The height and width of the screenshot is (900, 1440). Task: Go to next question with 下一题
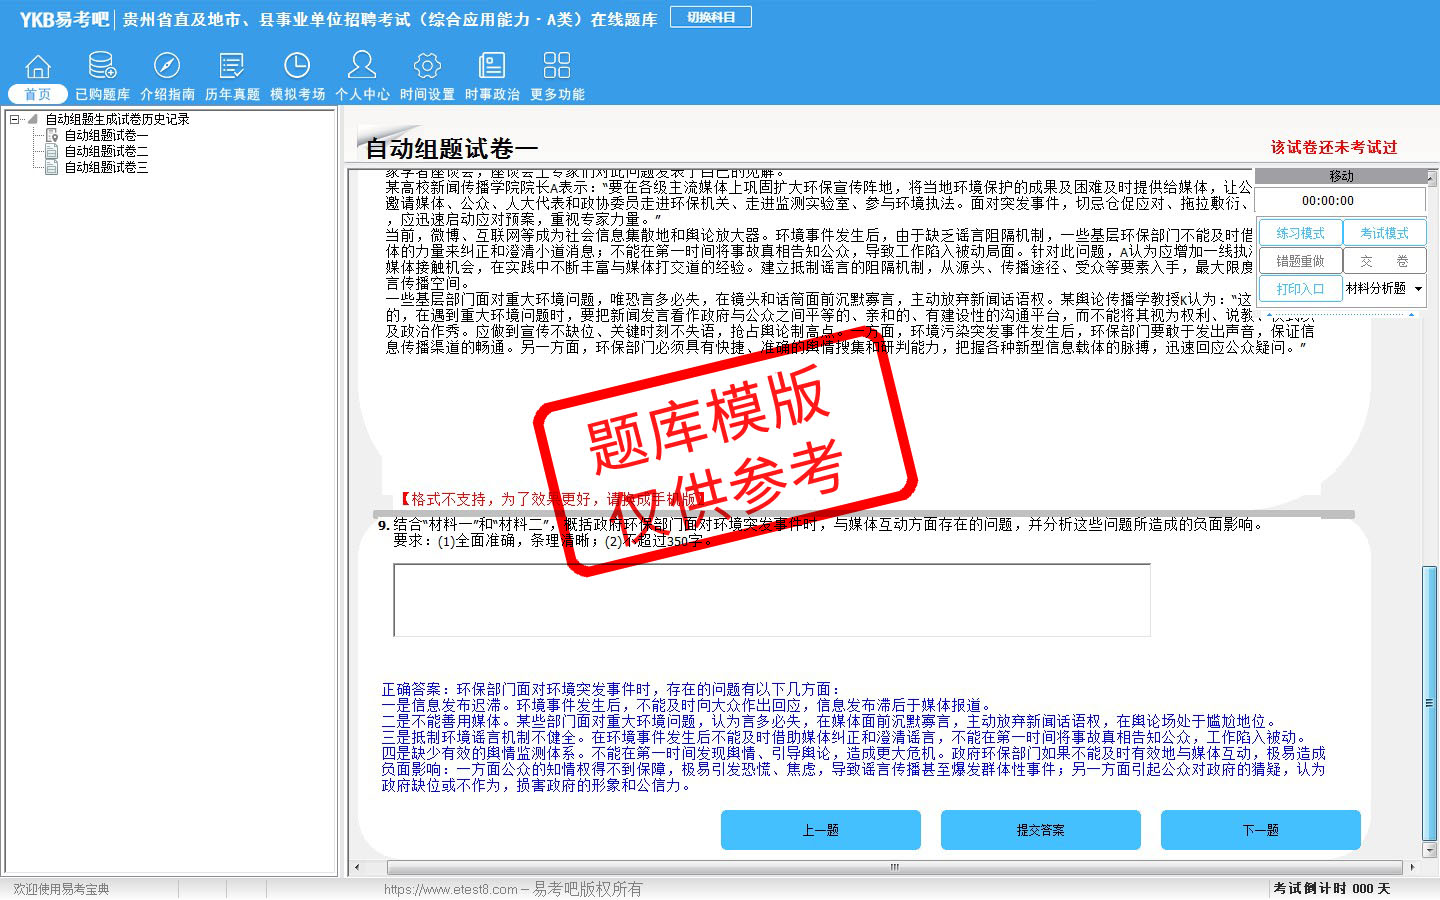[1260, 830]
